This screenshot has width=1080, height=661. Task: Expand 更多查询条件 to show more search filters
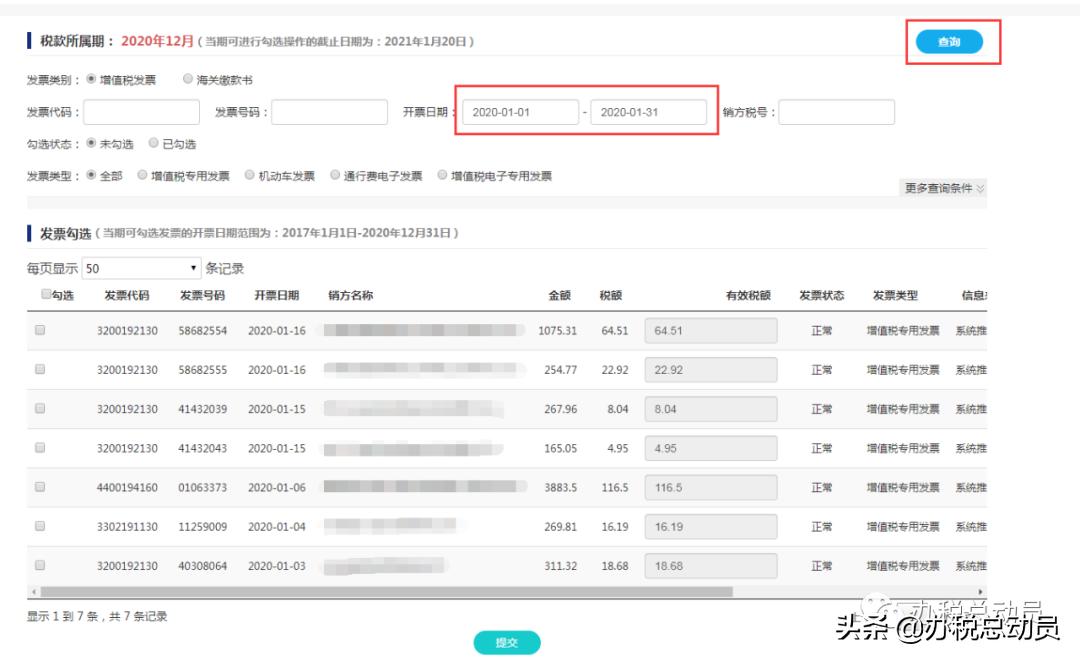(x=938, y=188)
